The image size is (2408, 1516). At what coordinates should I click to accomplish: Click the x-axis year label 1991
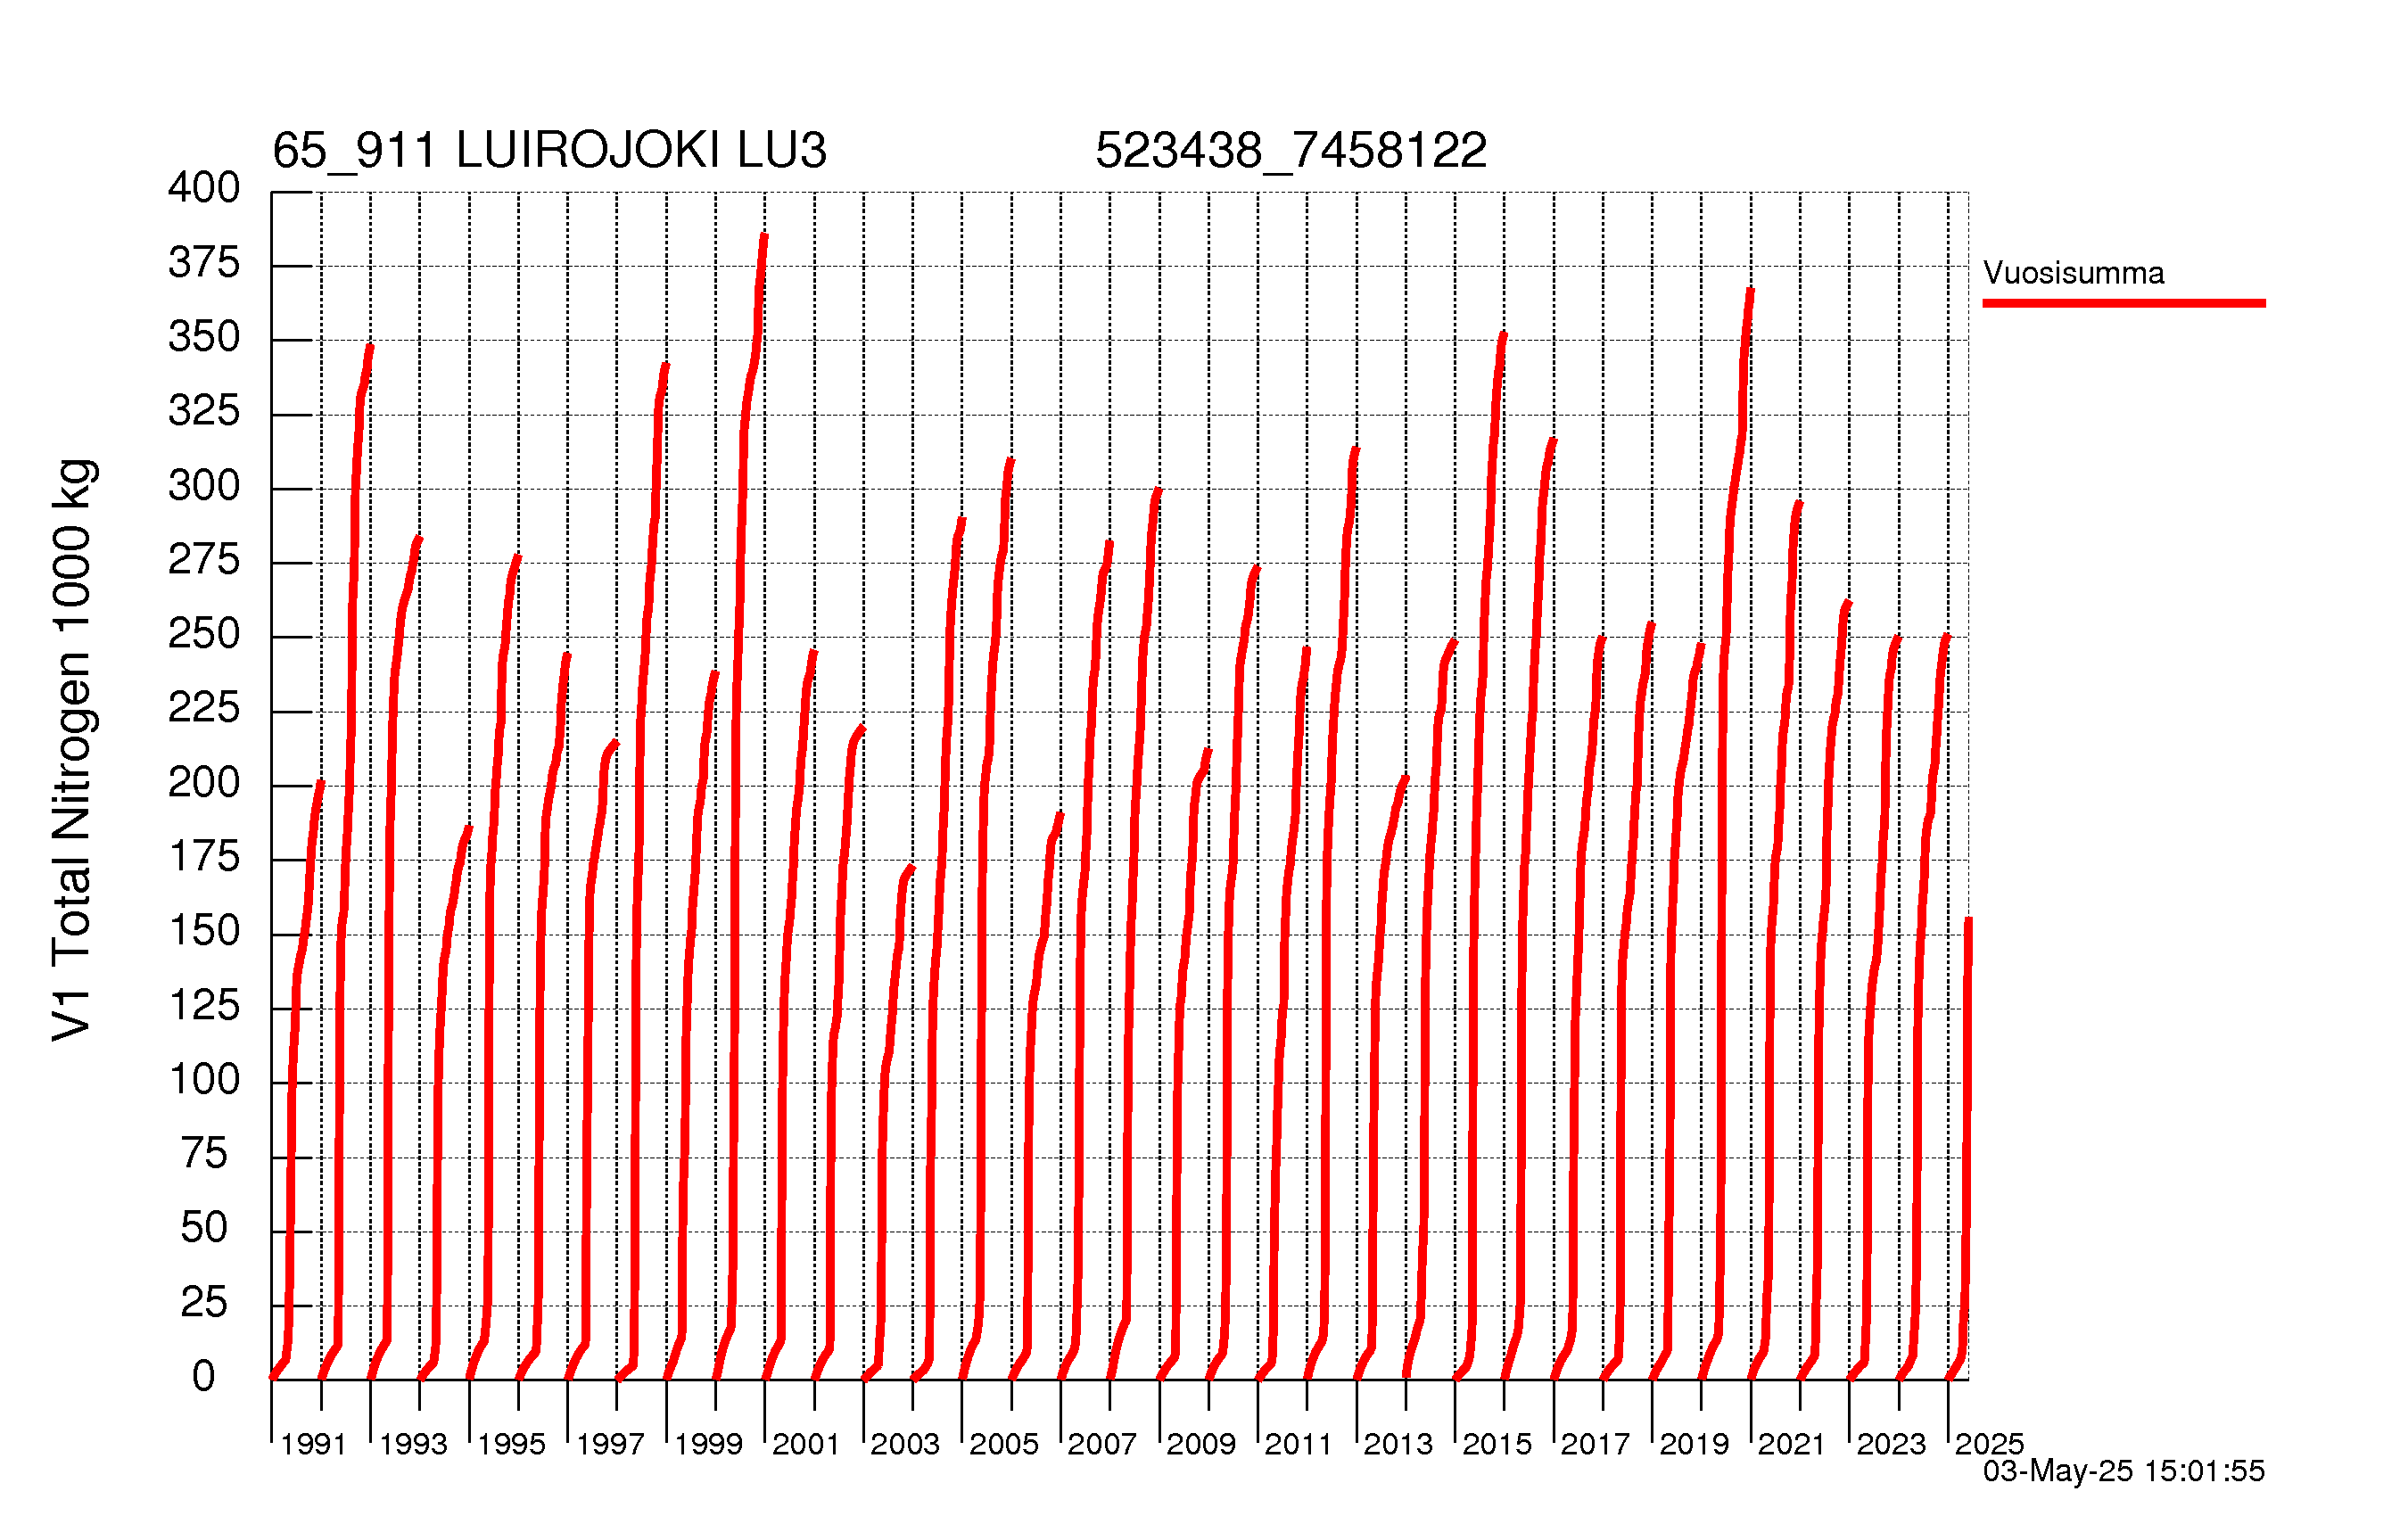pos(314,1445)
